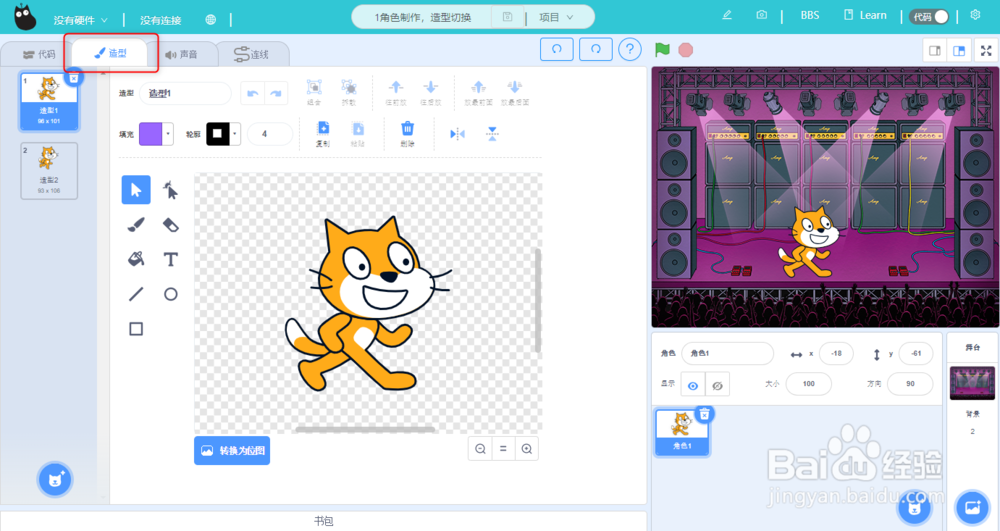Click the black outline color swatch
1000x531 pixels.
click(x=217, y=134)
